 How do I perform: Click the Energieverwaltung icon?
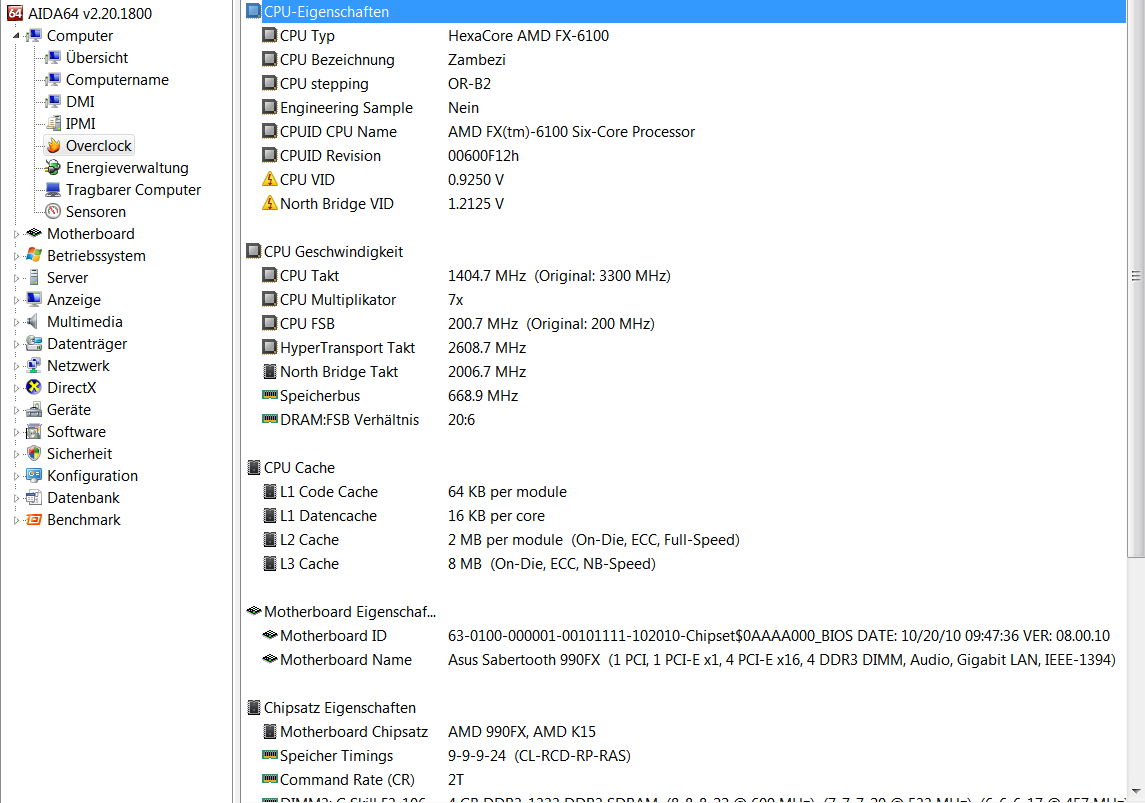(53, 167)
